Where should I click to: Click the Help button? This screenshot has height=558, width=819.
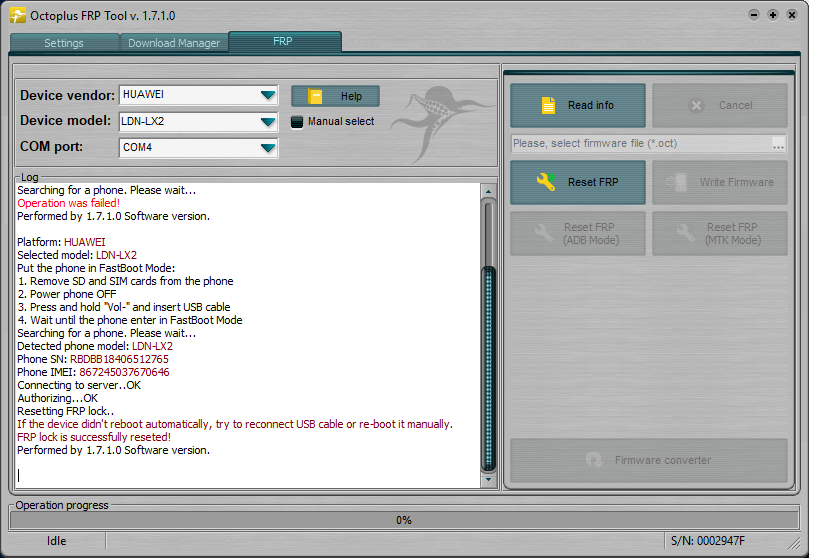[x=335, y=96]
